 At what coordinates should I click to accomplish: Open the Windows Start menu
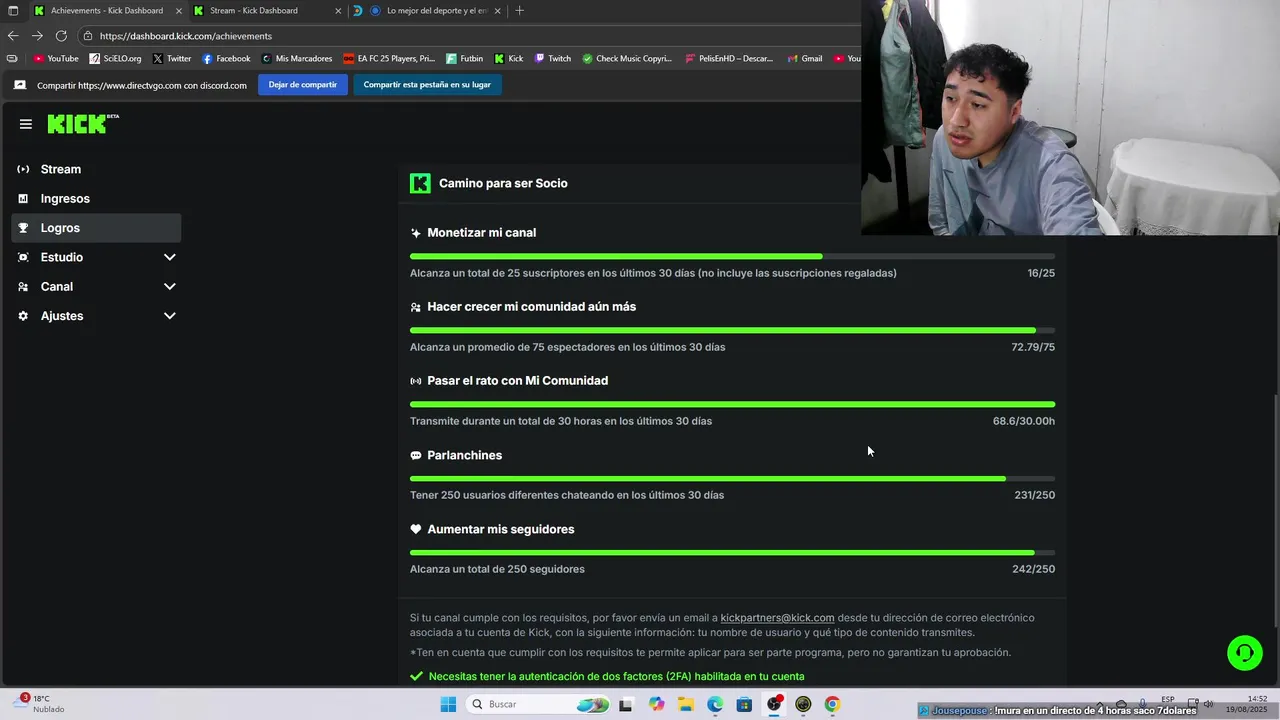pos(448,704)
